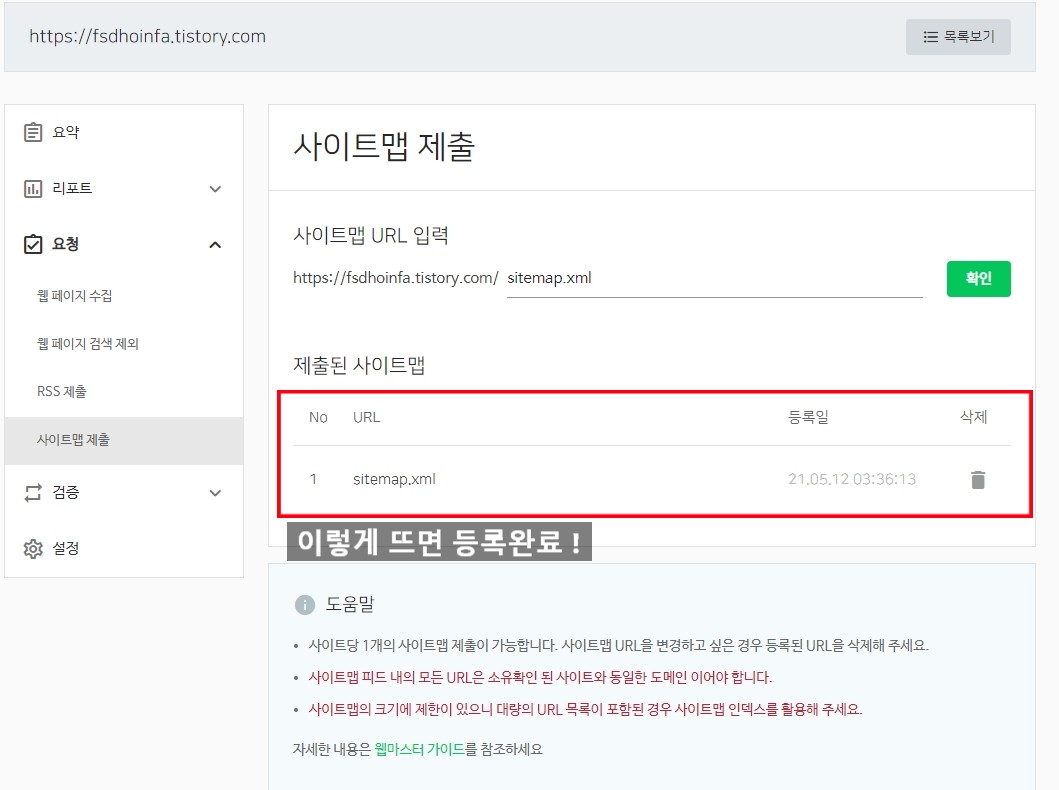Open the 웹마스터 가이드 link
Screen dimensions: 1059x790
click(419, 749)
